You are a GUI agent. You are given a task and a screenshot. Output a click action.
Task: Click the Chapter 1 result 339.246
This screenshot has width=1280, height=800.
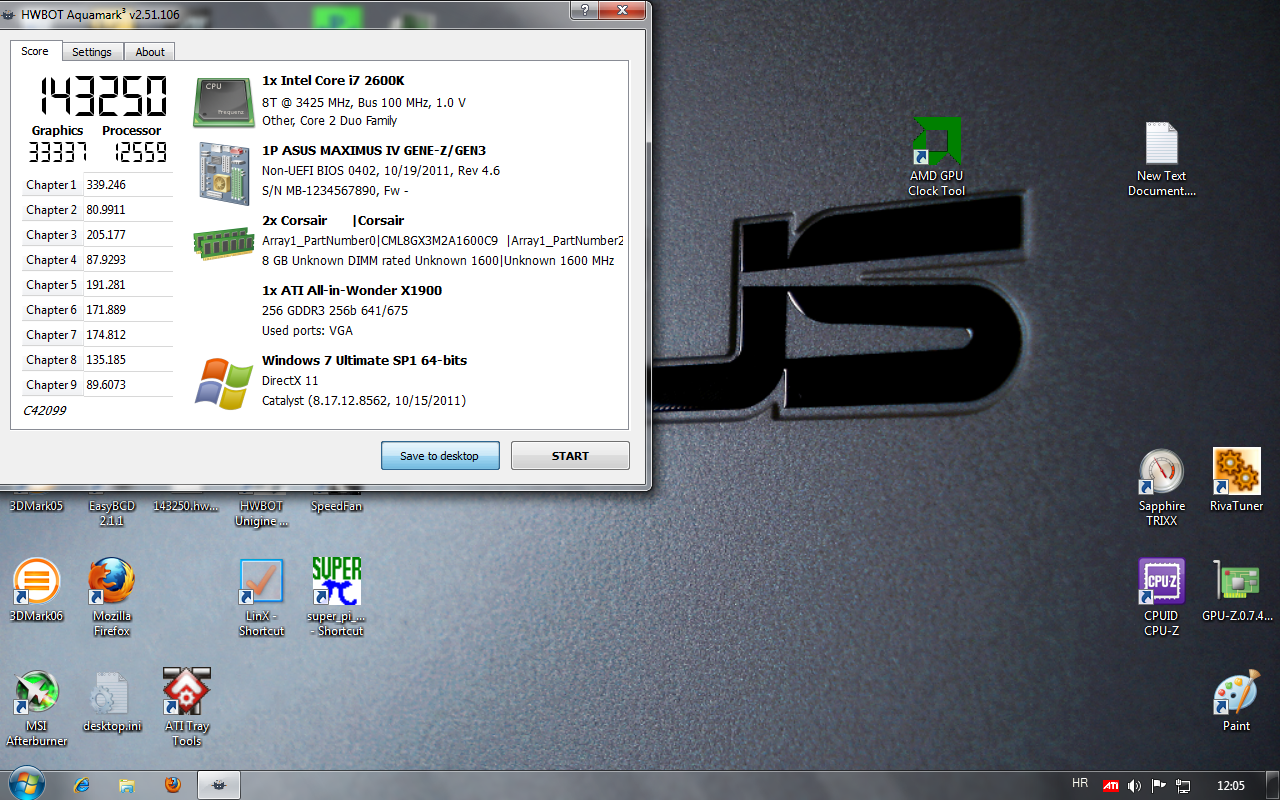106,185
